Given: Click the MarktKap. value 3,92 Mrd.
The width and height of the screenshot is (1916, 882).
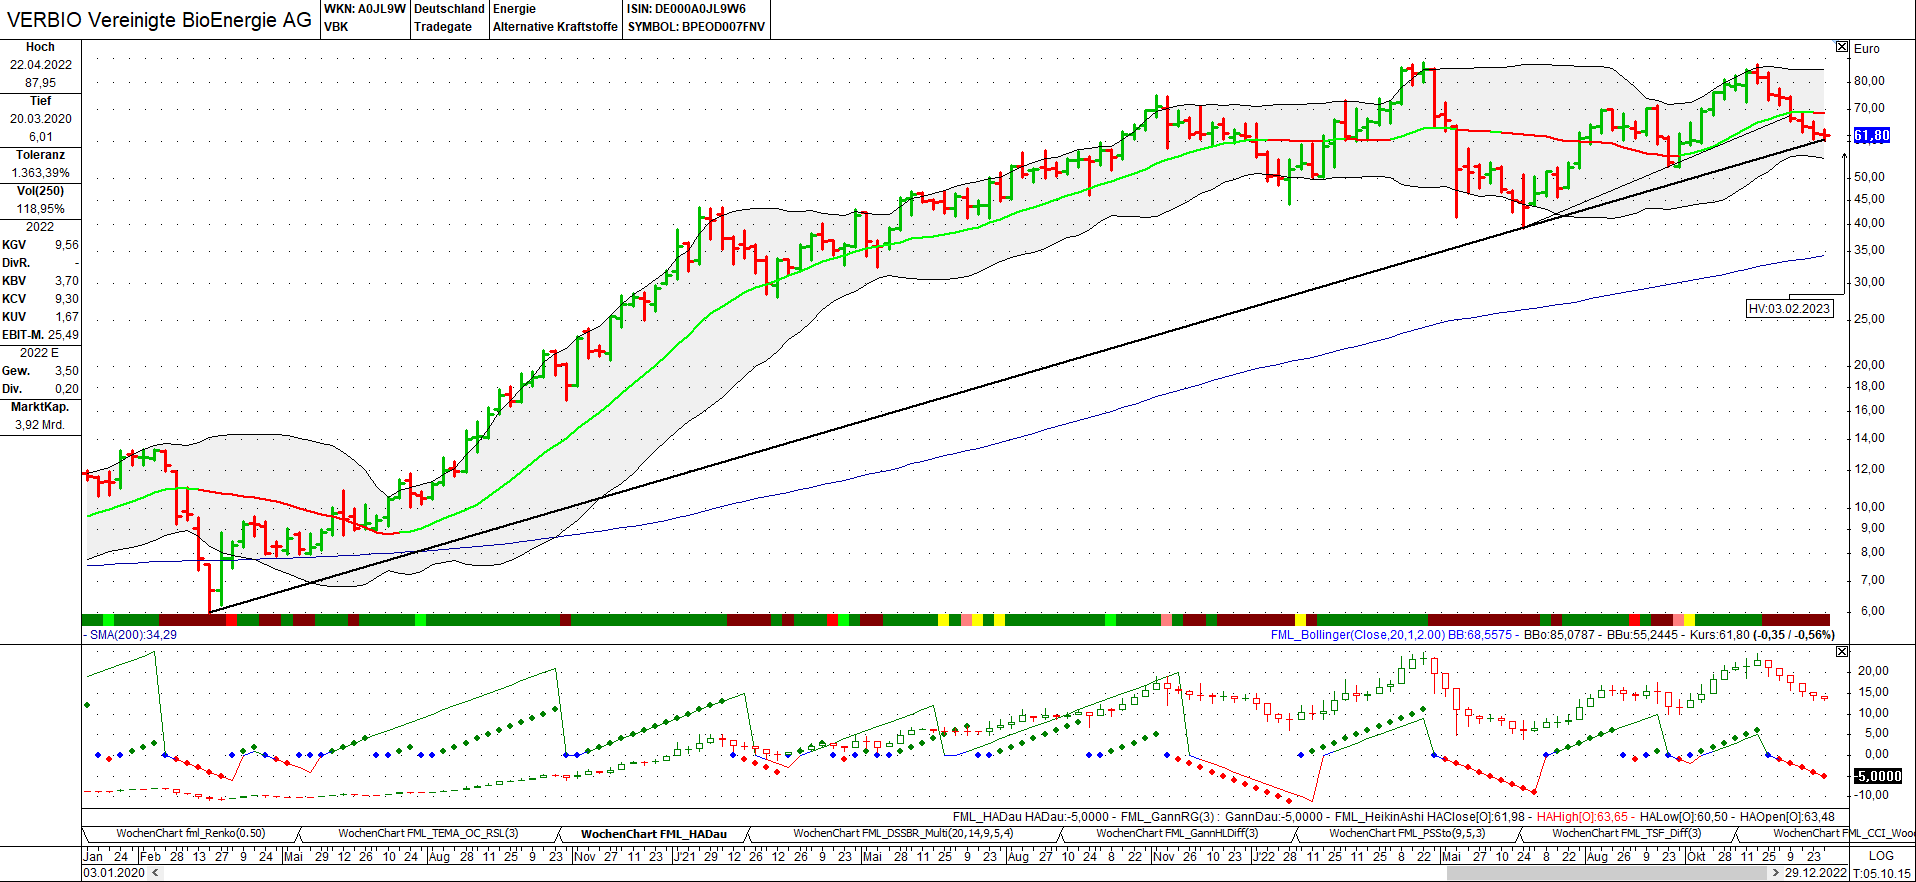Looking at the screenshot, I should click(x=40, y=425).
